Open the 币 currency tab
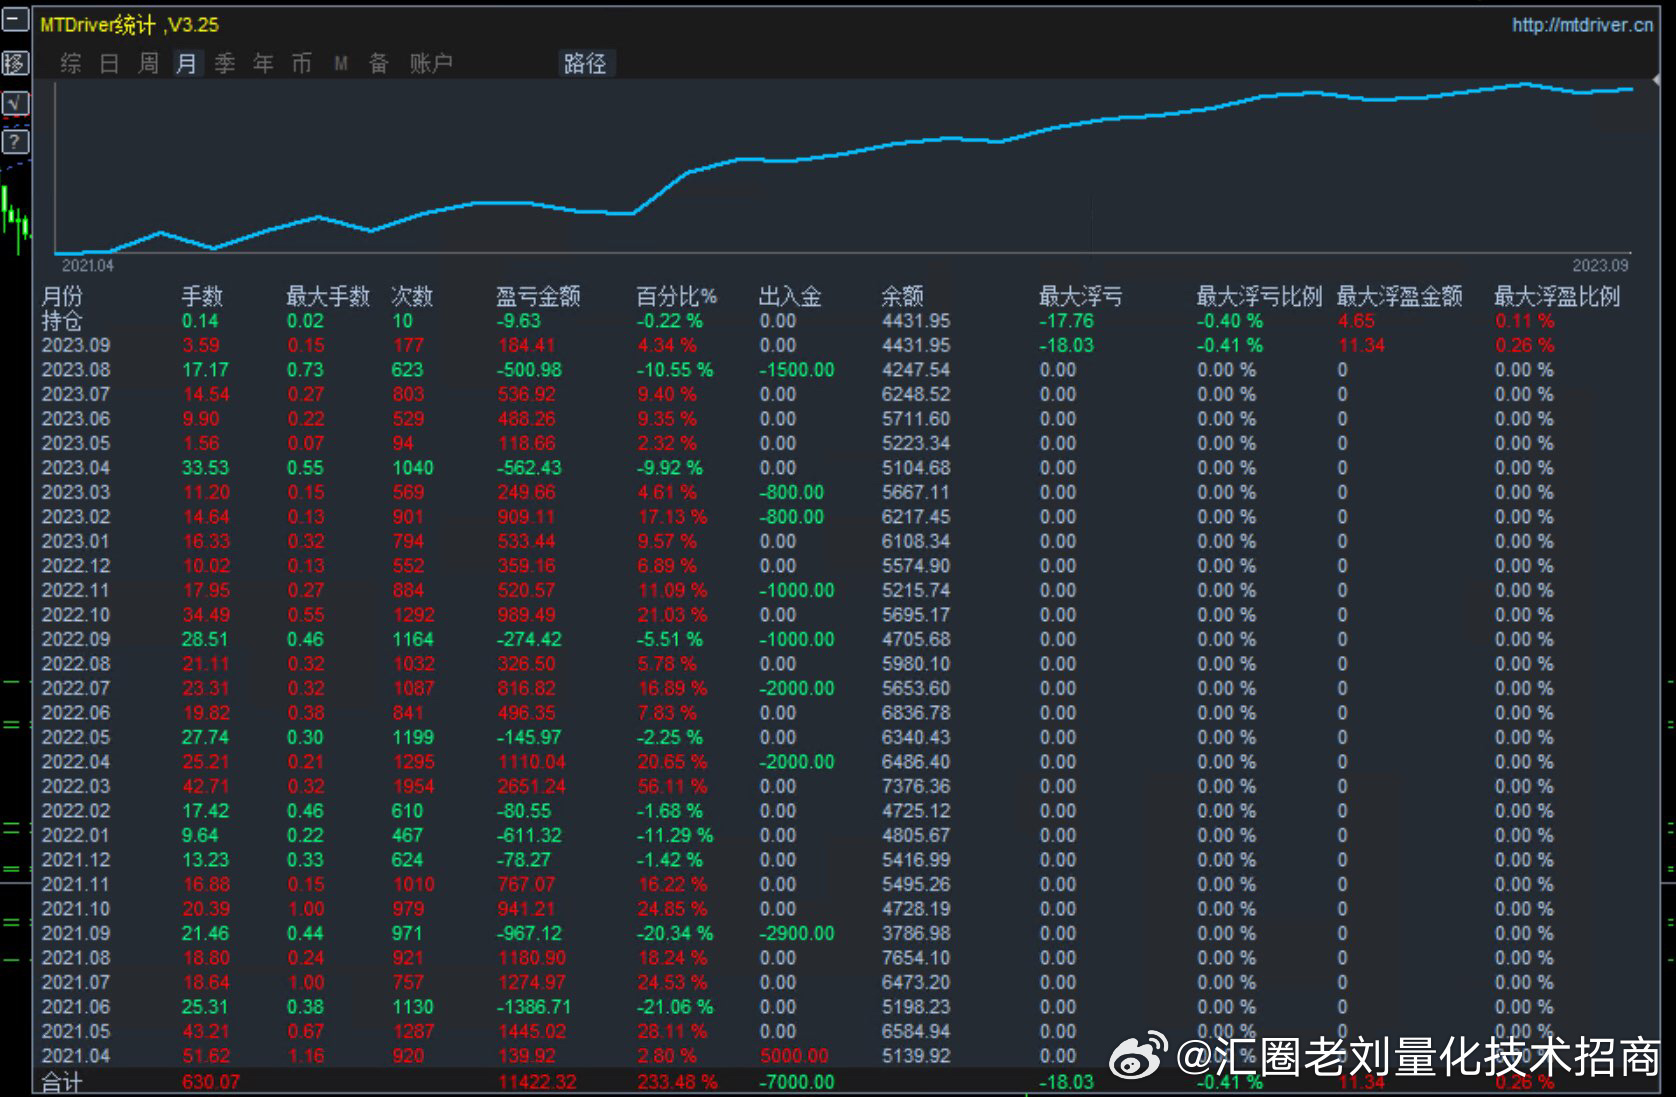 pos(301,64)
